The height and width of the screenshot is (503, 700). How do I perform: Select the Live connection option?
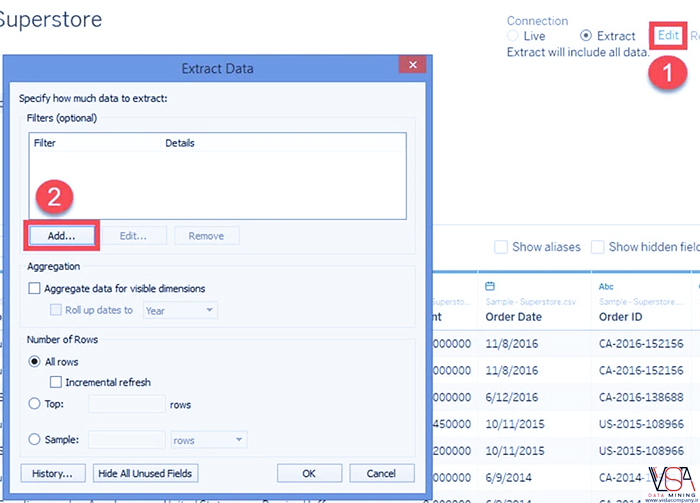[514, 36]
